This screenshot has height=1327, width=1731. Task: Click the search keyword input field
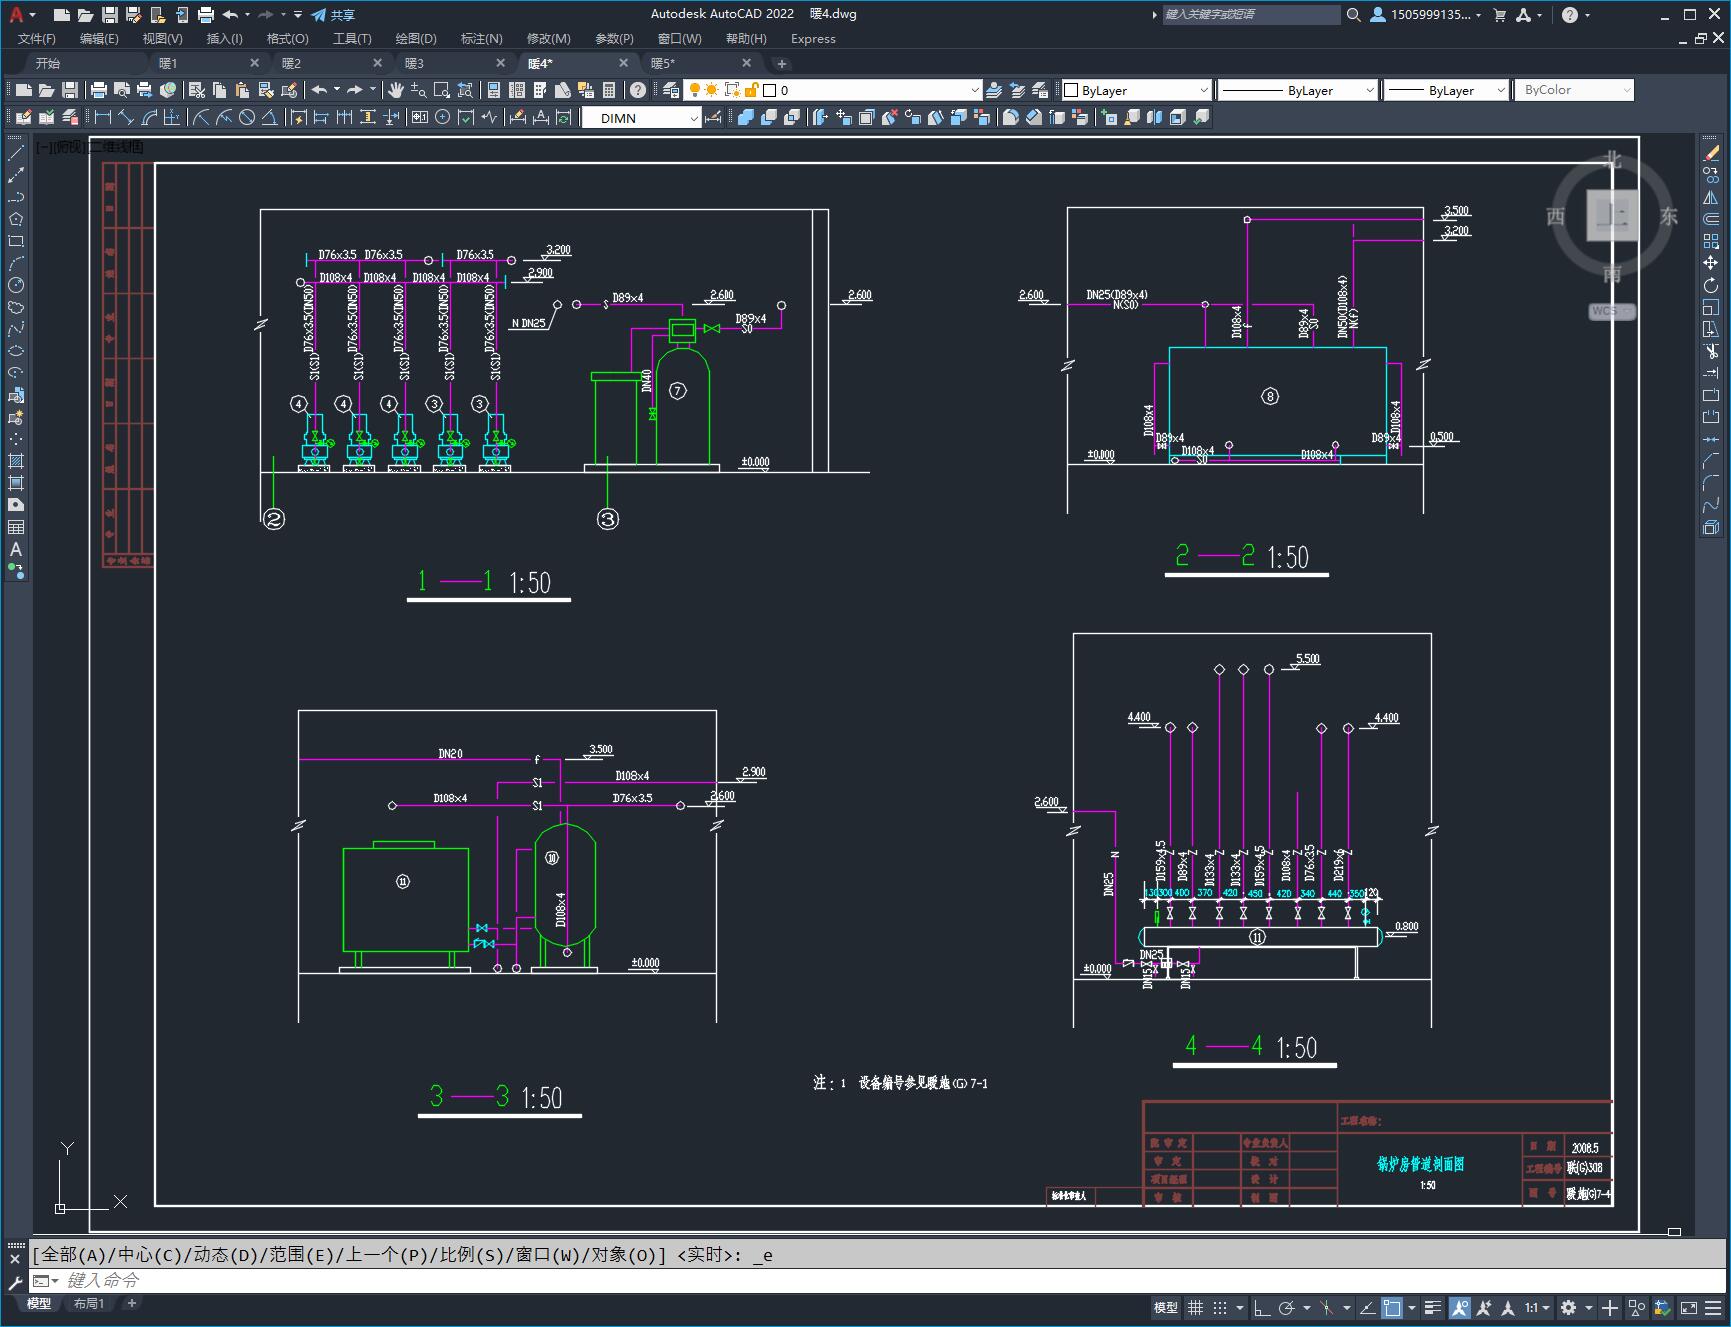(1251, 15)
